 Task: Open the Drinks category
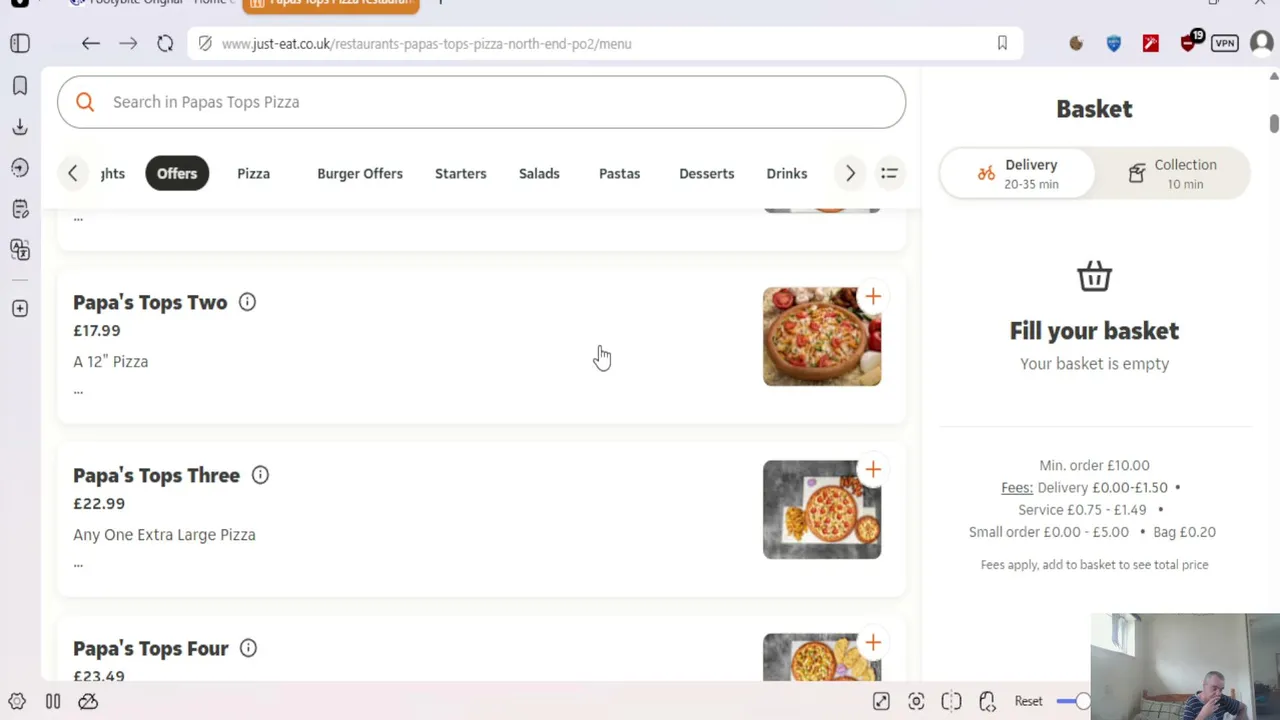(787, 173)
